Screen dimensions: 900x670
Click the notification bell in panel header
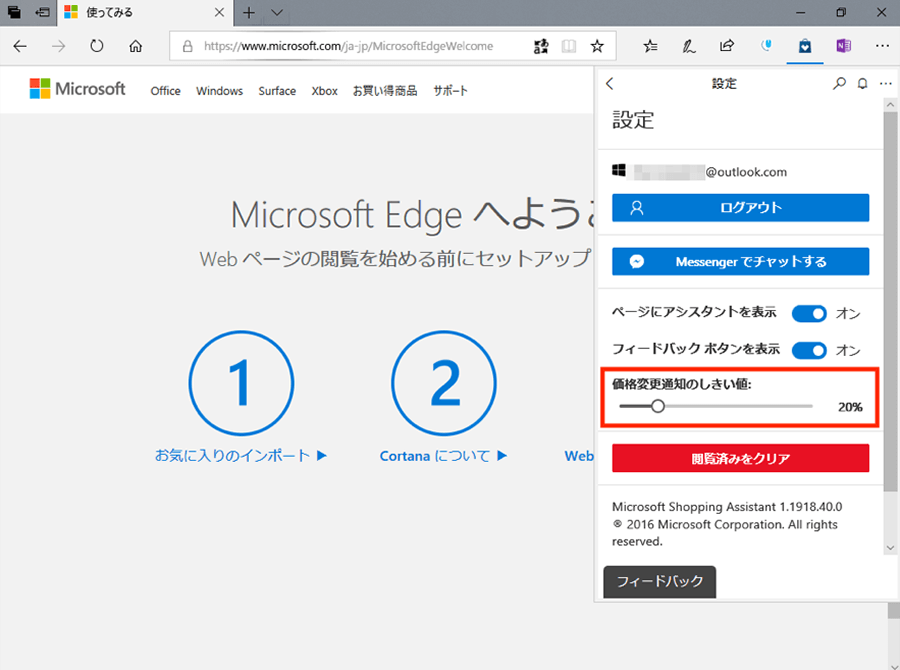[x=862, y=85]
